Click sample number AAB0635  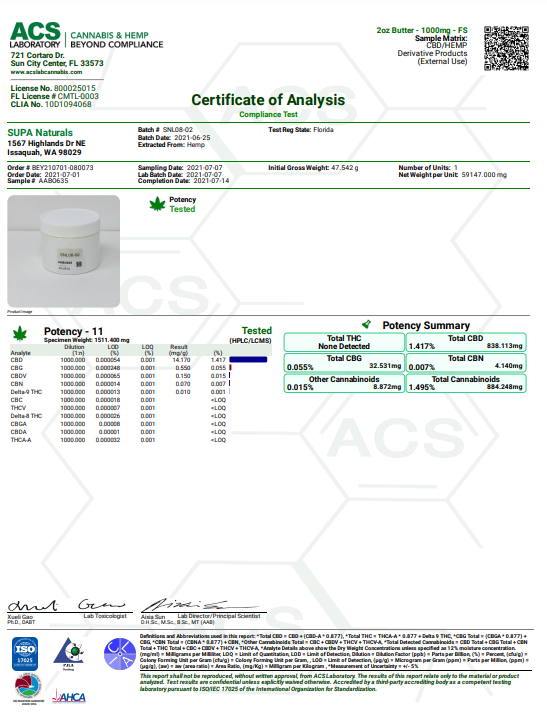pos(53,181)
